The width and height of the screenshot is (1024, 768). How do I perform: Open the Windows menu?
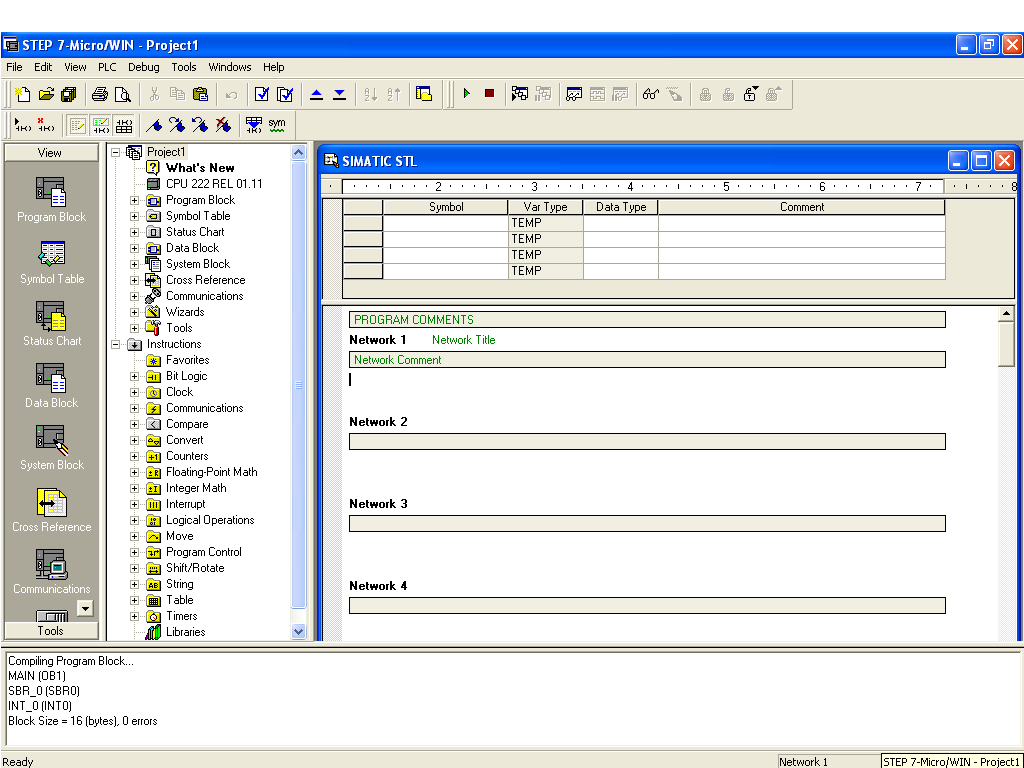tap(230, 67)
